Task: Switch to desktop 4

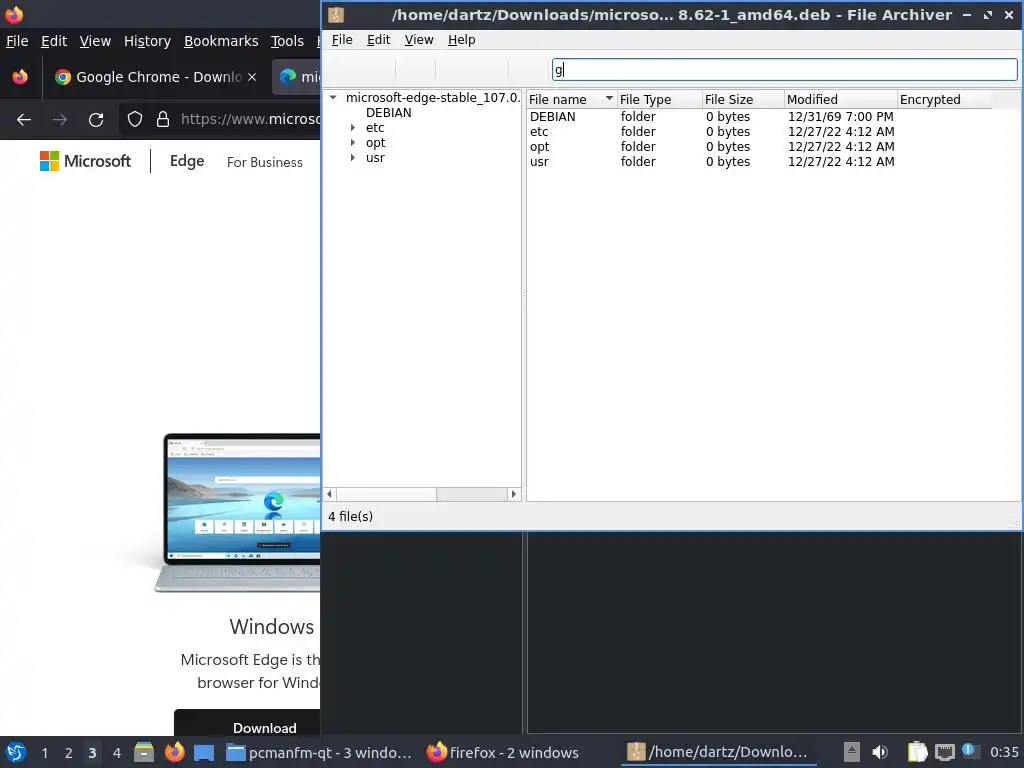Action: coord(117,753)
